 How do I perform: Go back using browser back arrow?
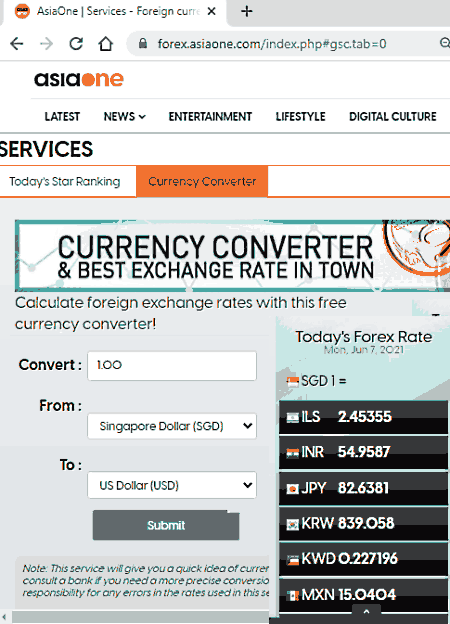click(x=17, y=43)
